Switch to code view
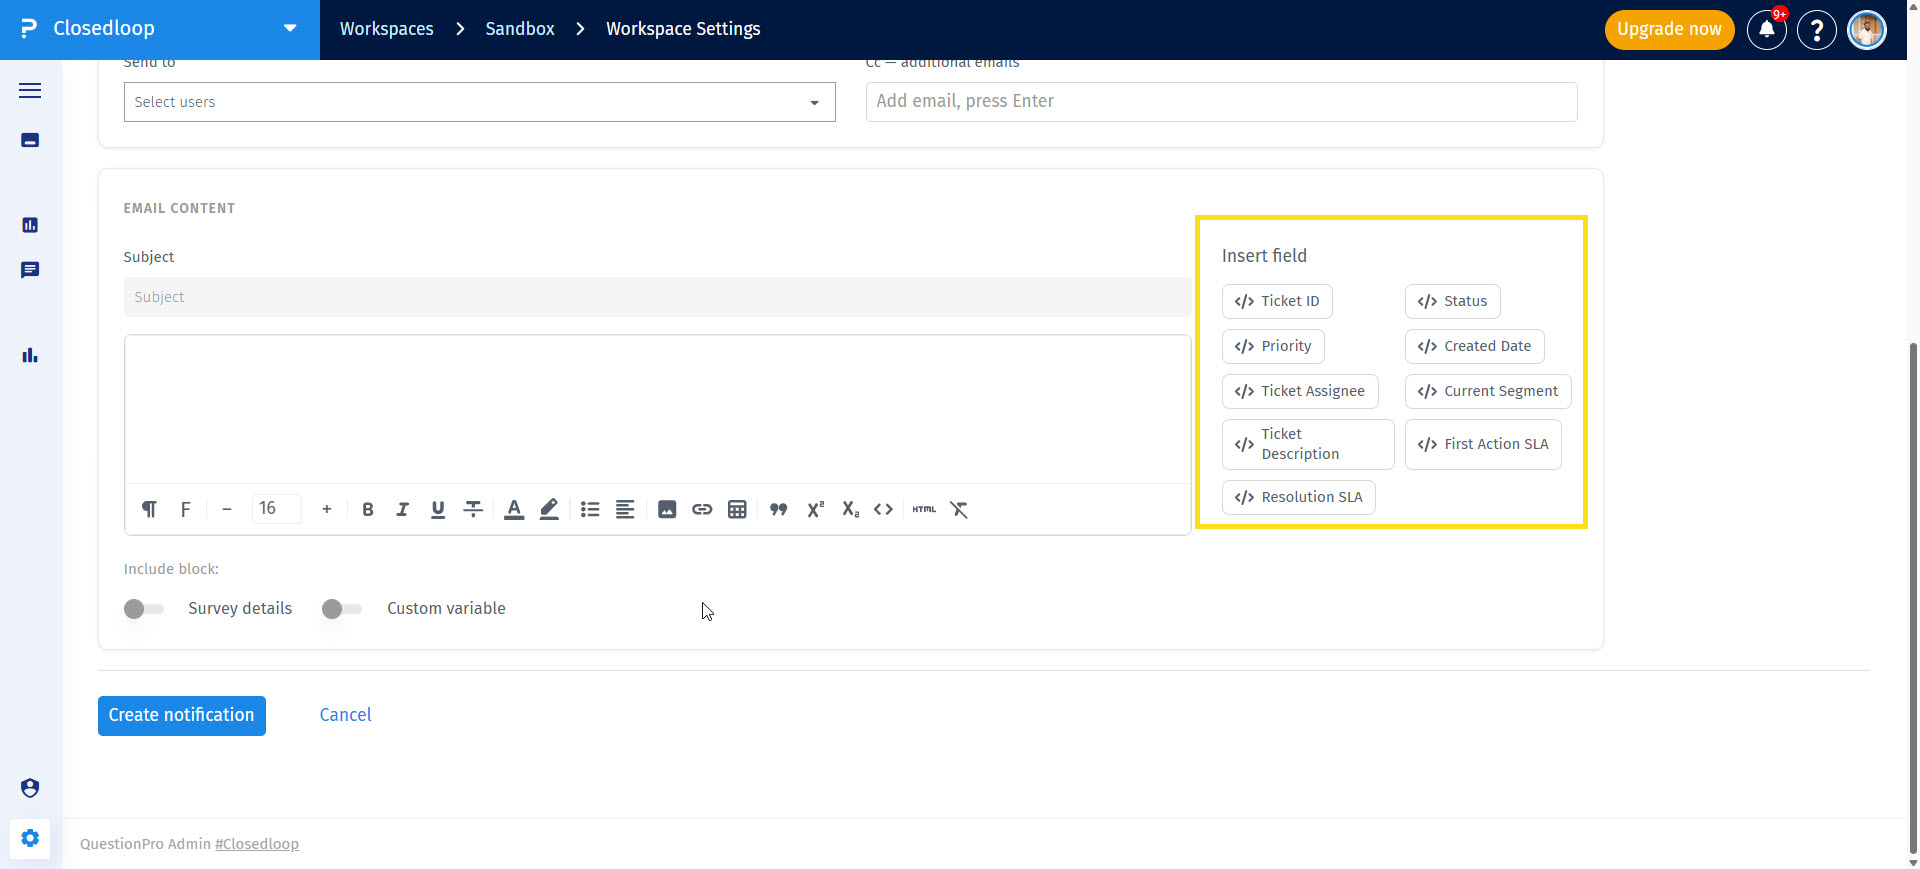Image resolution: width=1920 pixels, height=869 pixels. 883,509
